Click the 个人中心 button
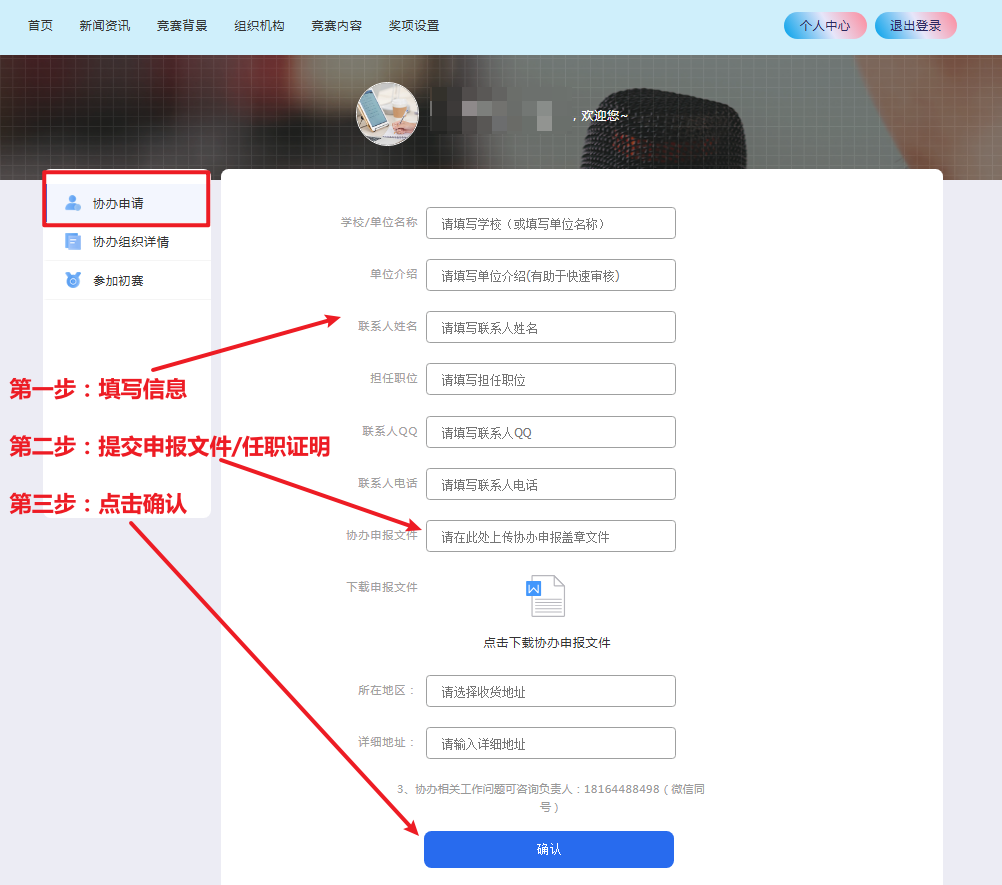1002x885 pixels. coord(825,26)
